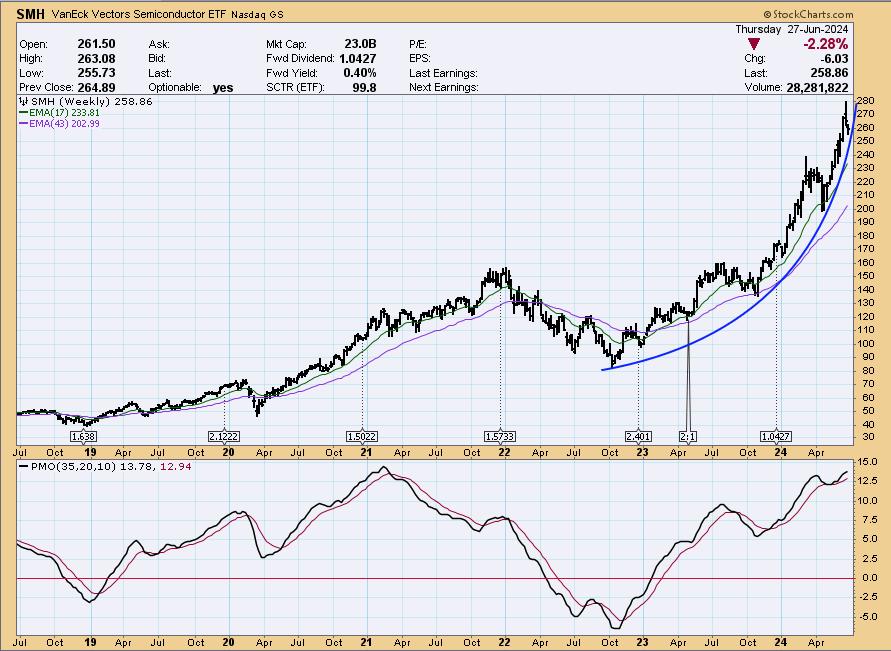The image size is (891, 651).
Task: Click the green EMA(17) legend line swatch
Action: pyautogui.click(x=23, y=112)
